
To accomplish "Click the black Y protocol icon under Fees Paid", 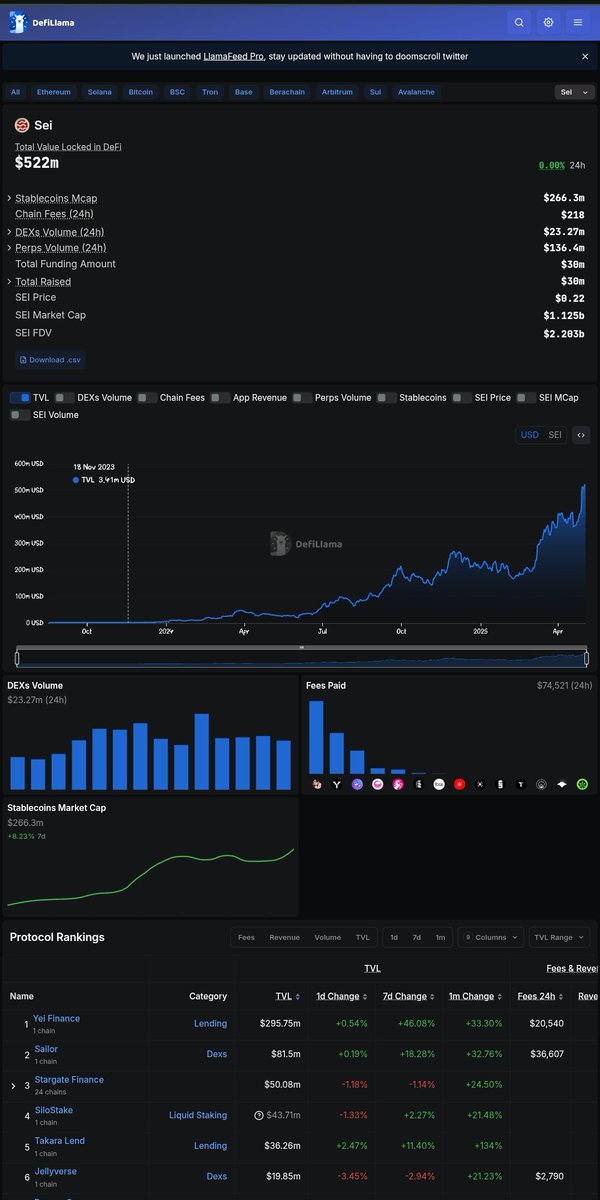I will coord(336,785).
